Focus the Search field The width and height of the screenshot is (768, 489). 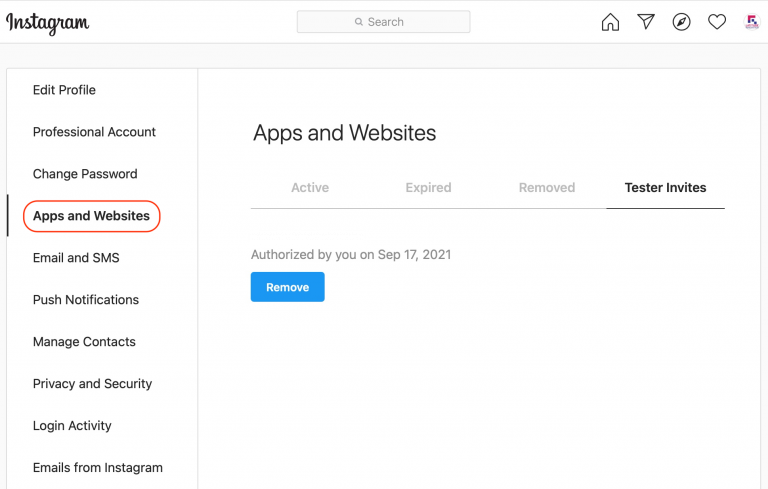(384, 22)
